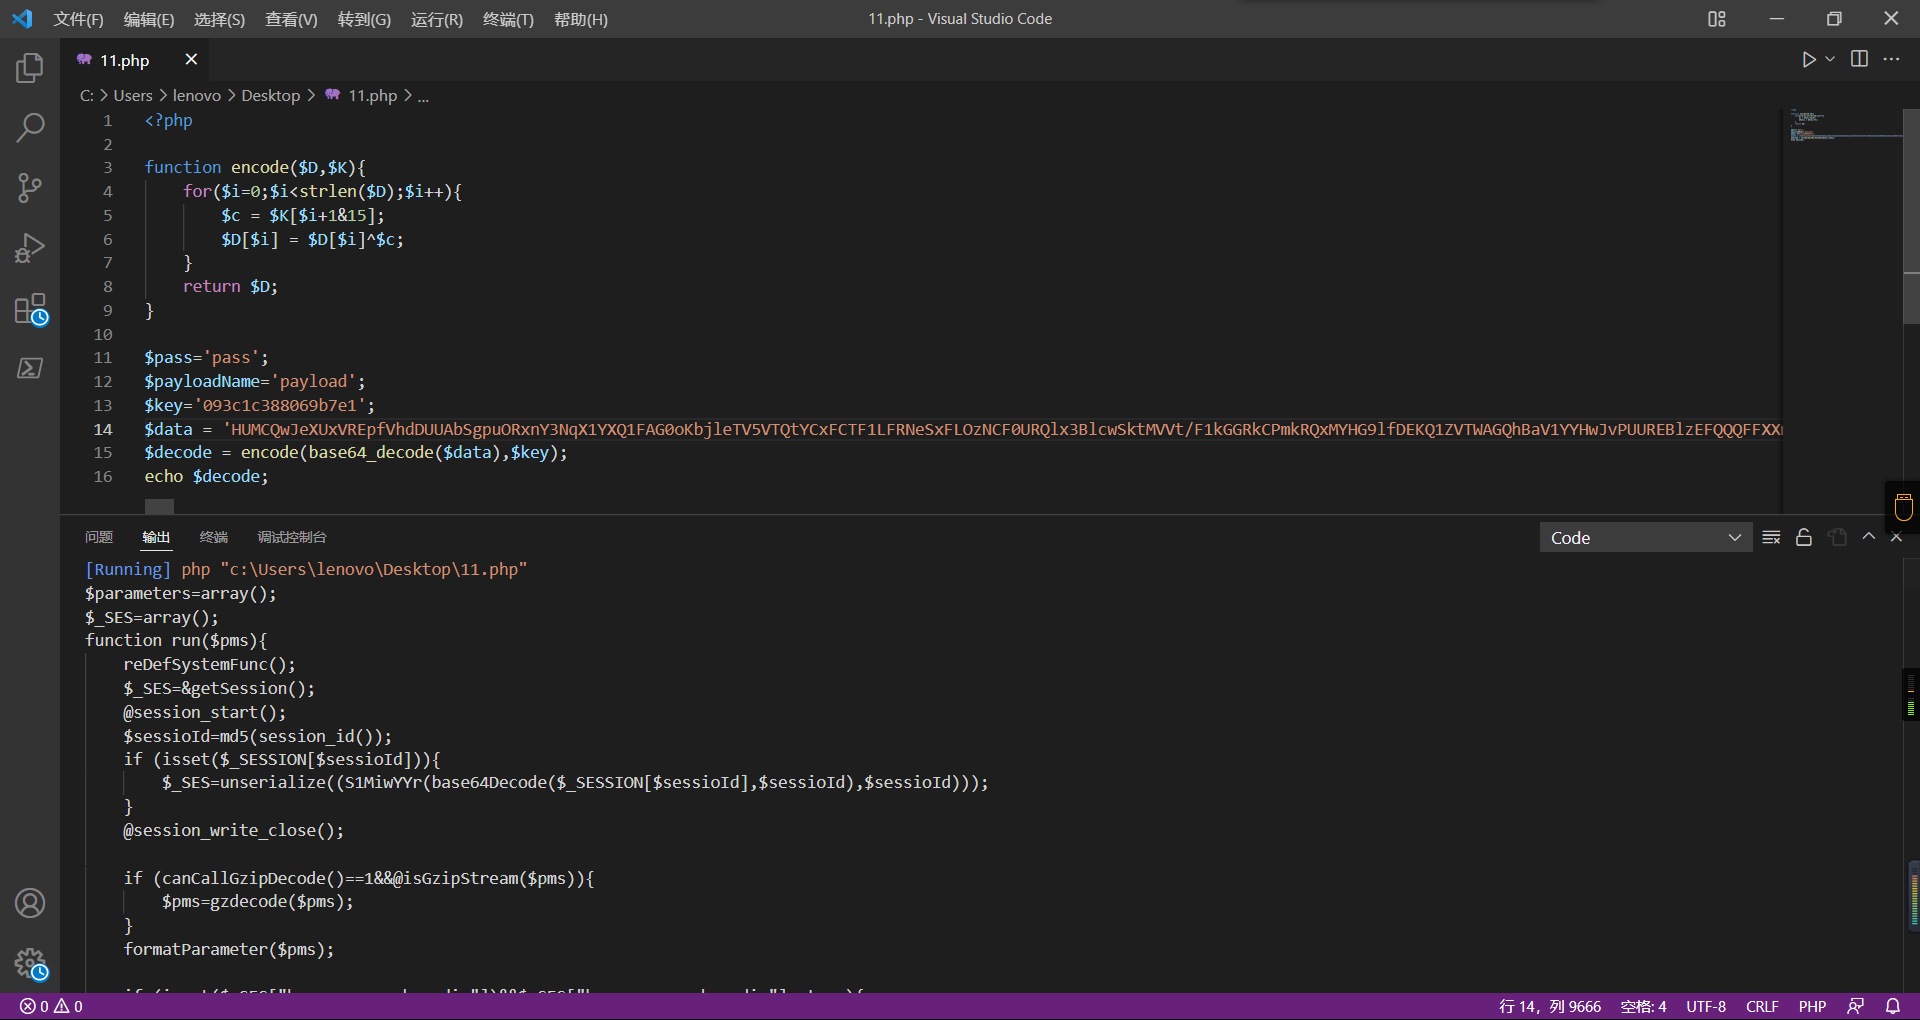Click errors and warnings status indicator
The image size is (1920, 1020).
[52, 1006]
